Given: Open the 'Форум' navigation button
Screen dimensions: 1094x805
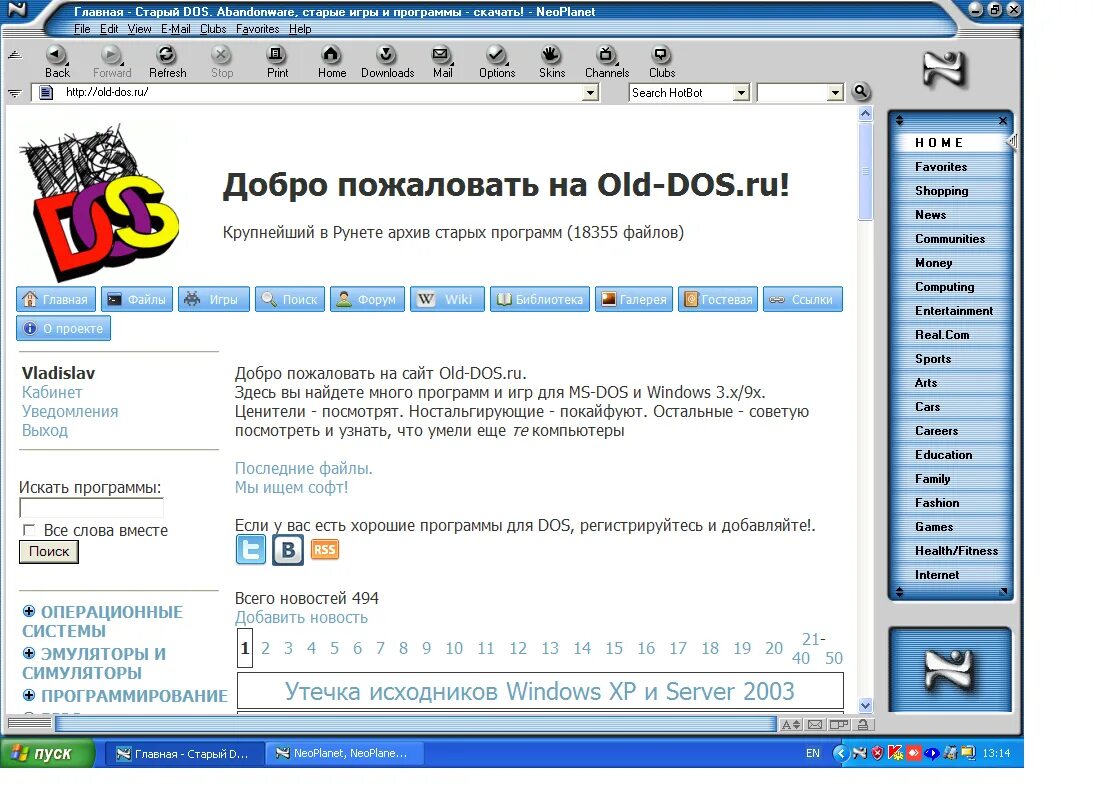Looking at the screenshot, I should point(367,299).
